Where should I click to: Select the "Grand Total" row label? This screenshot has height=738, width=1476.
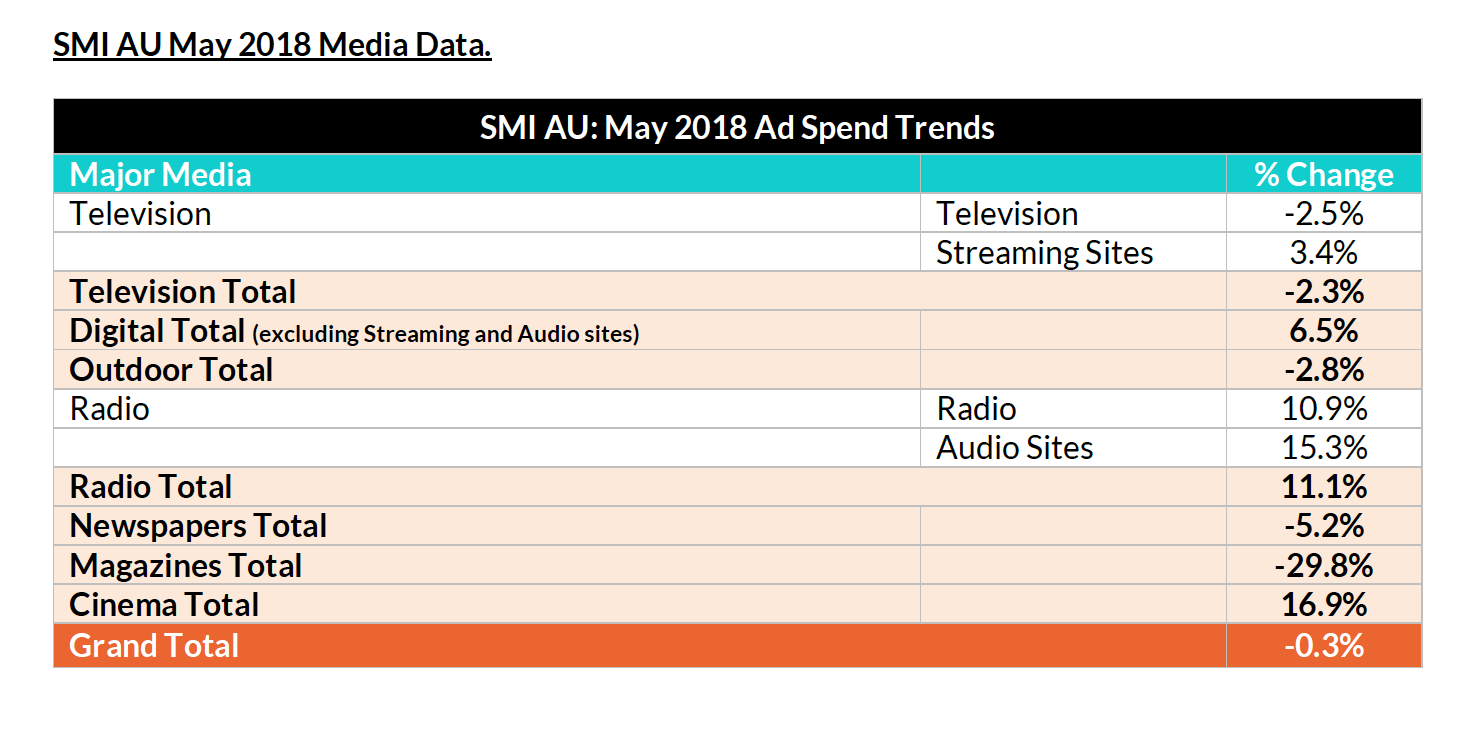click(x=154, y=645)
